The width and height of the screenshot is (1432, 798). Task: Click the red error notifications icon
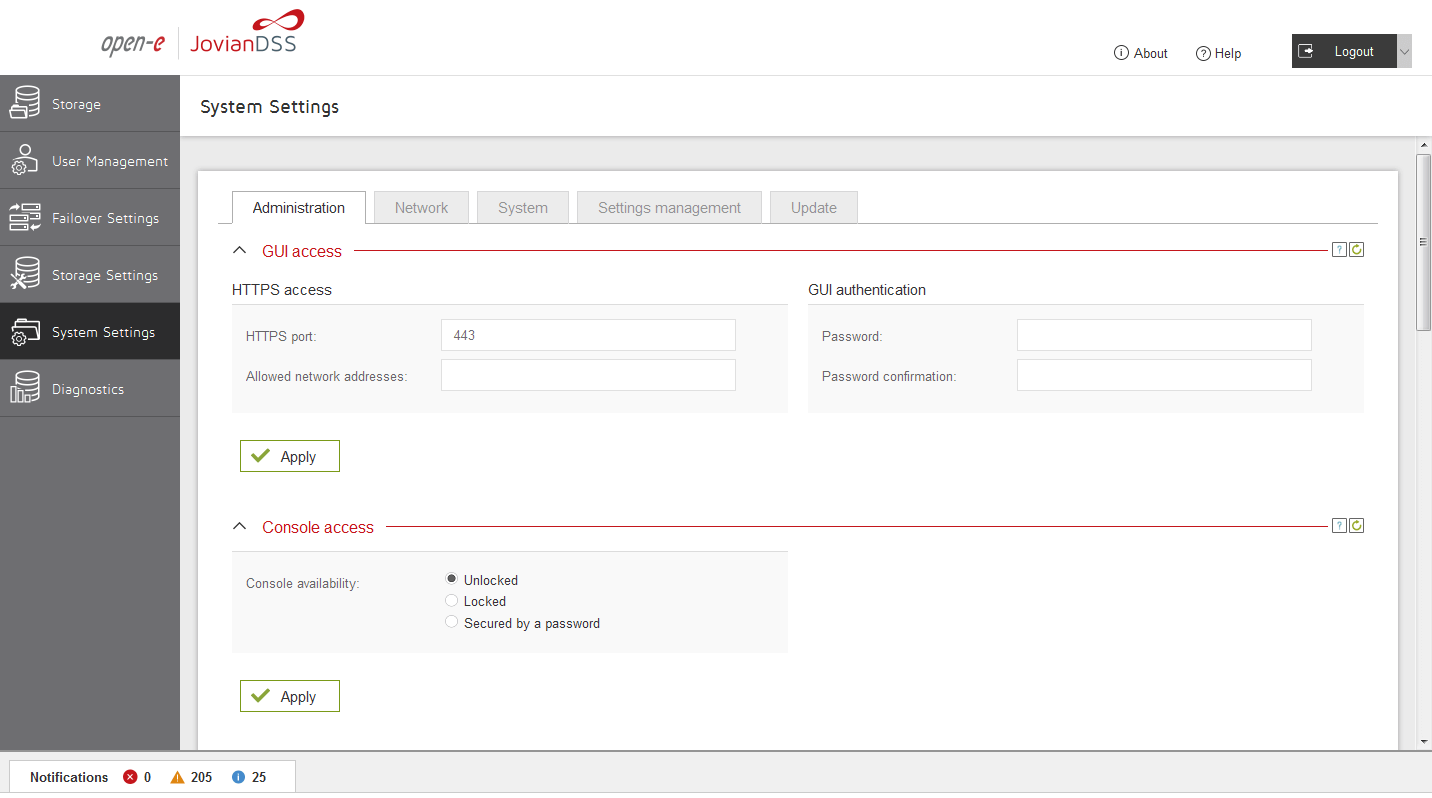pyautogui.click(x=130, y=777)
